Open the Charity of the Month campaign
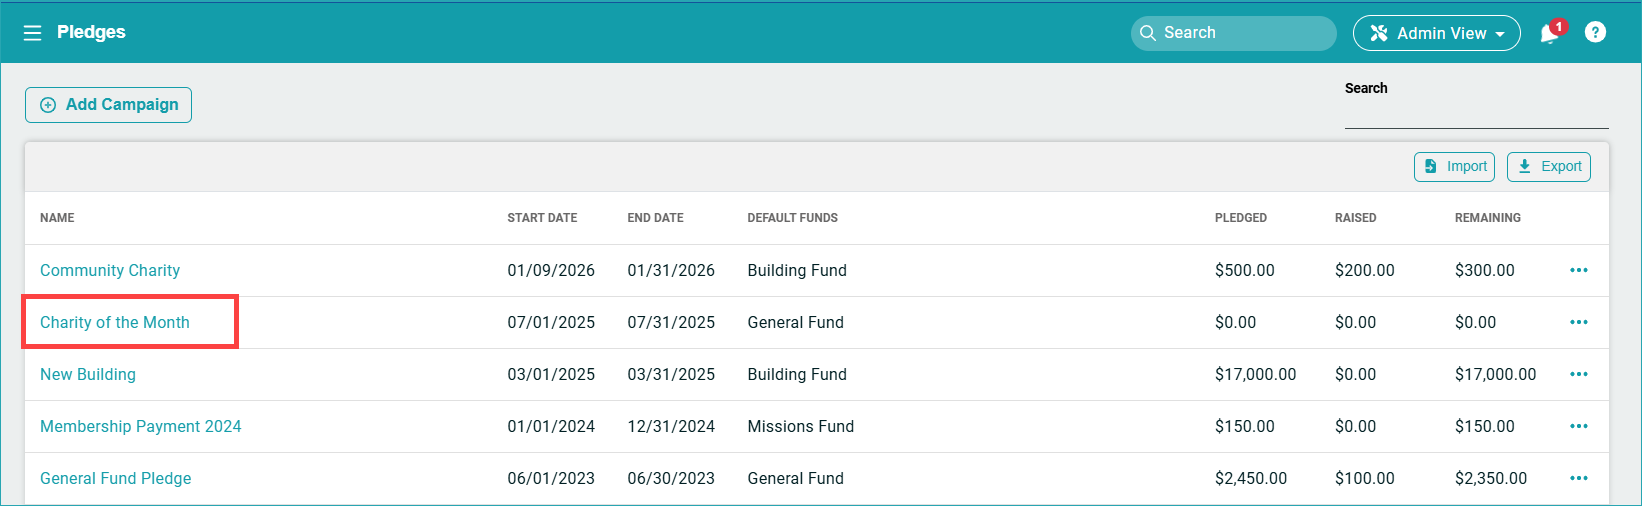This screenshot has width=1642, height=506. pyautogui.click(x=115, y=323)
